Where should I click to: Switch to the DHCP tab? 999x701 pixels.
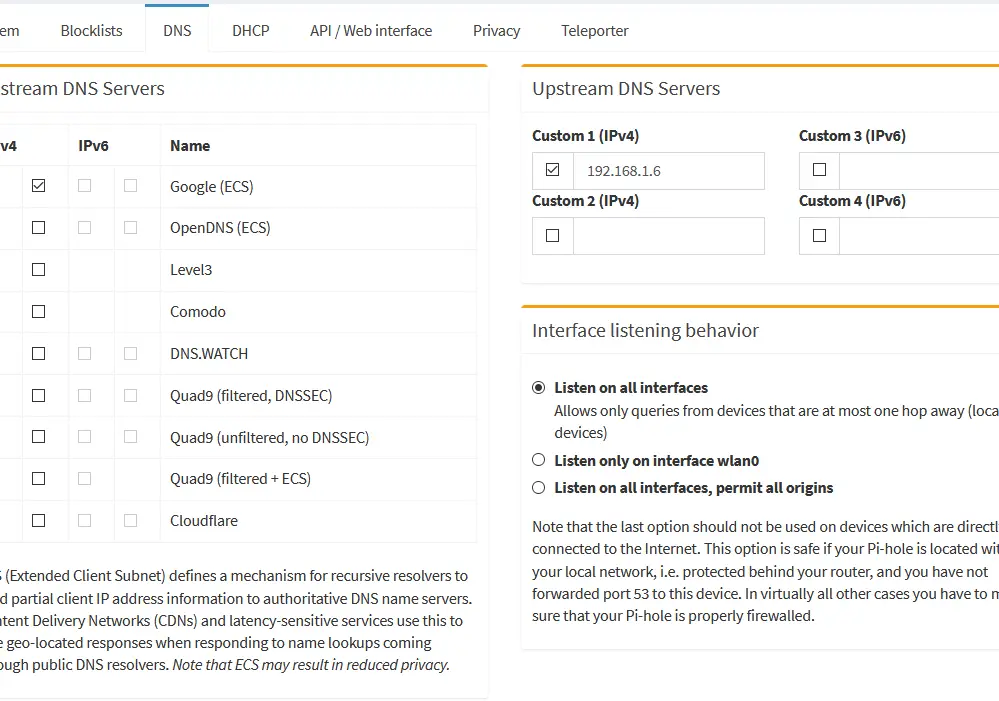coord(250,31)
